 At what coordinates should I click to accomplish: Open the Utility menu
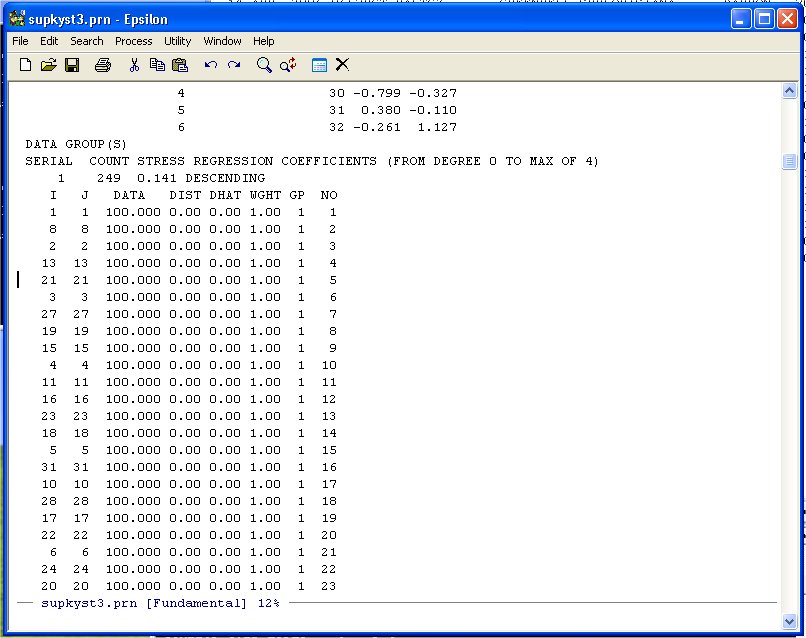(x=178, y=41)
